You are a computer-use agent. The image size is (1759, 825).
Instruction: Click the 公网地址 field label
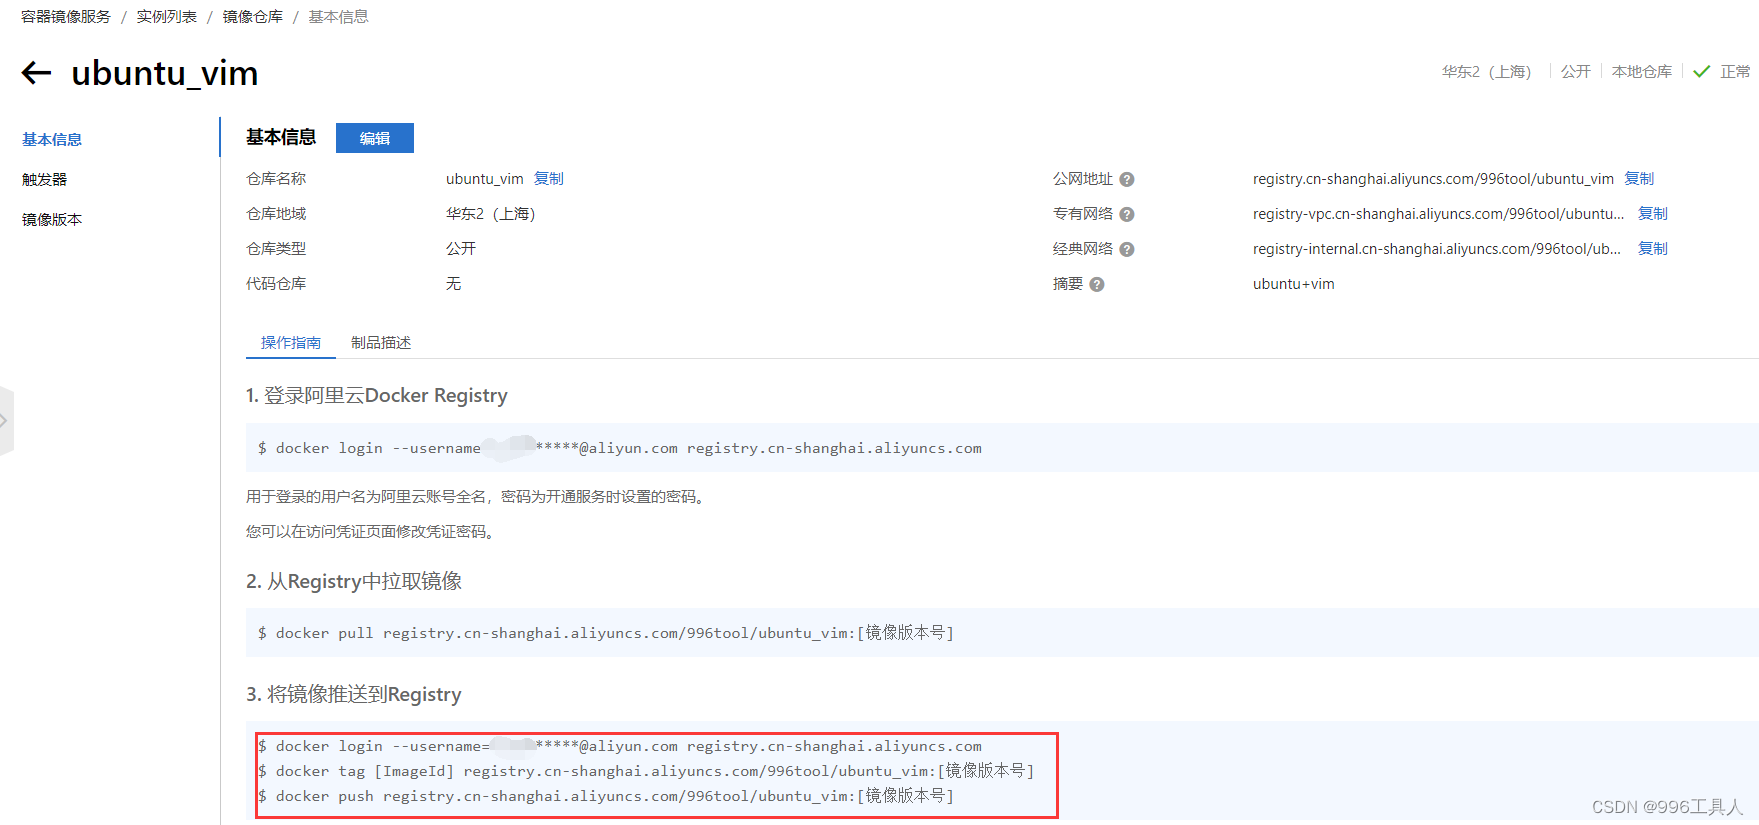tap(1083, 179)
